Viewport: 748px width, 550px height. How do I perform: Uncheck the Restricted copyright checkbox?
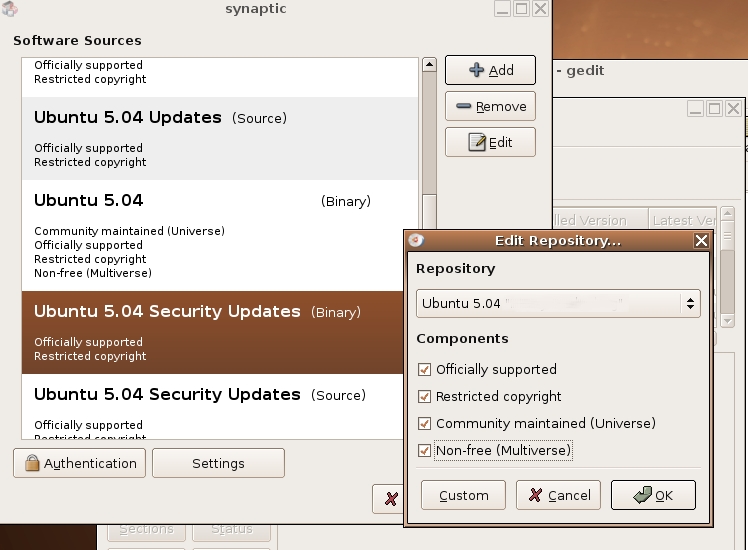click(x=425, y=396)
